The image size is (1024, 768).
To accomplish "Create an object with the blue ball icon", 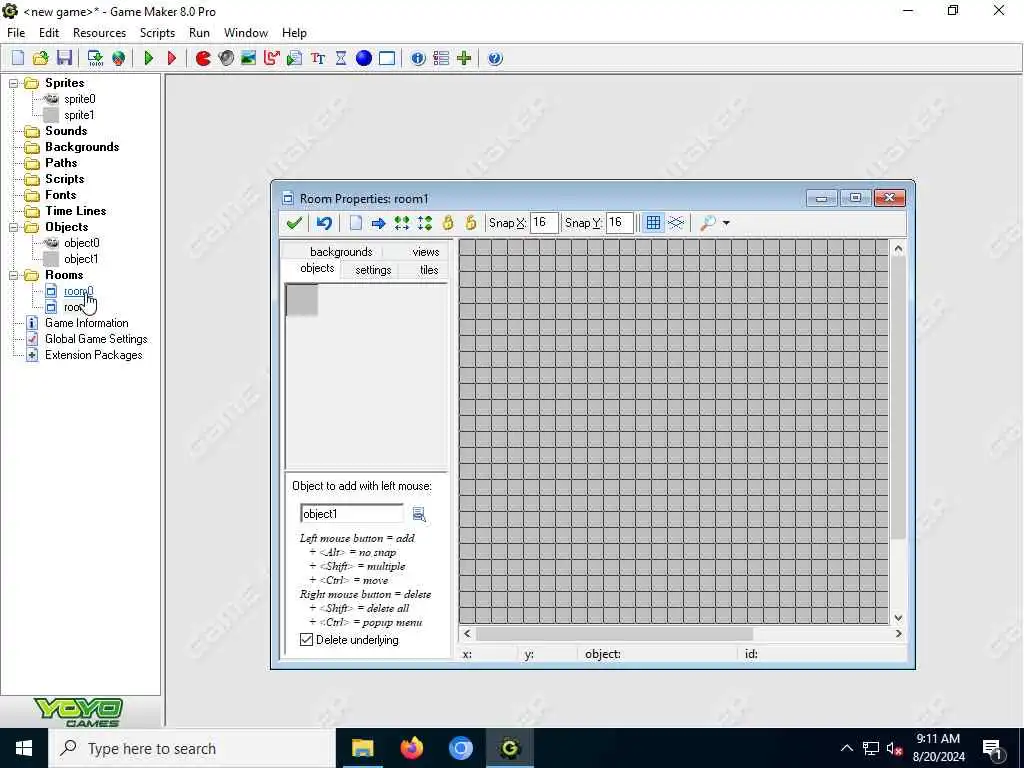I will click(x=364, y=58).
